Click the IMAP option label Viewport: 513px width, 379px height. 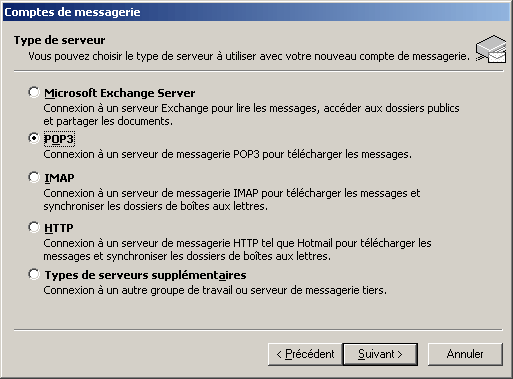coord(59,178)
